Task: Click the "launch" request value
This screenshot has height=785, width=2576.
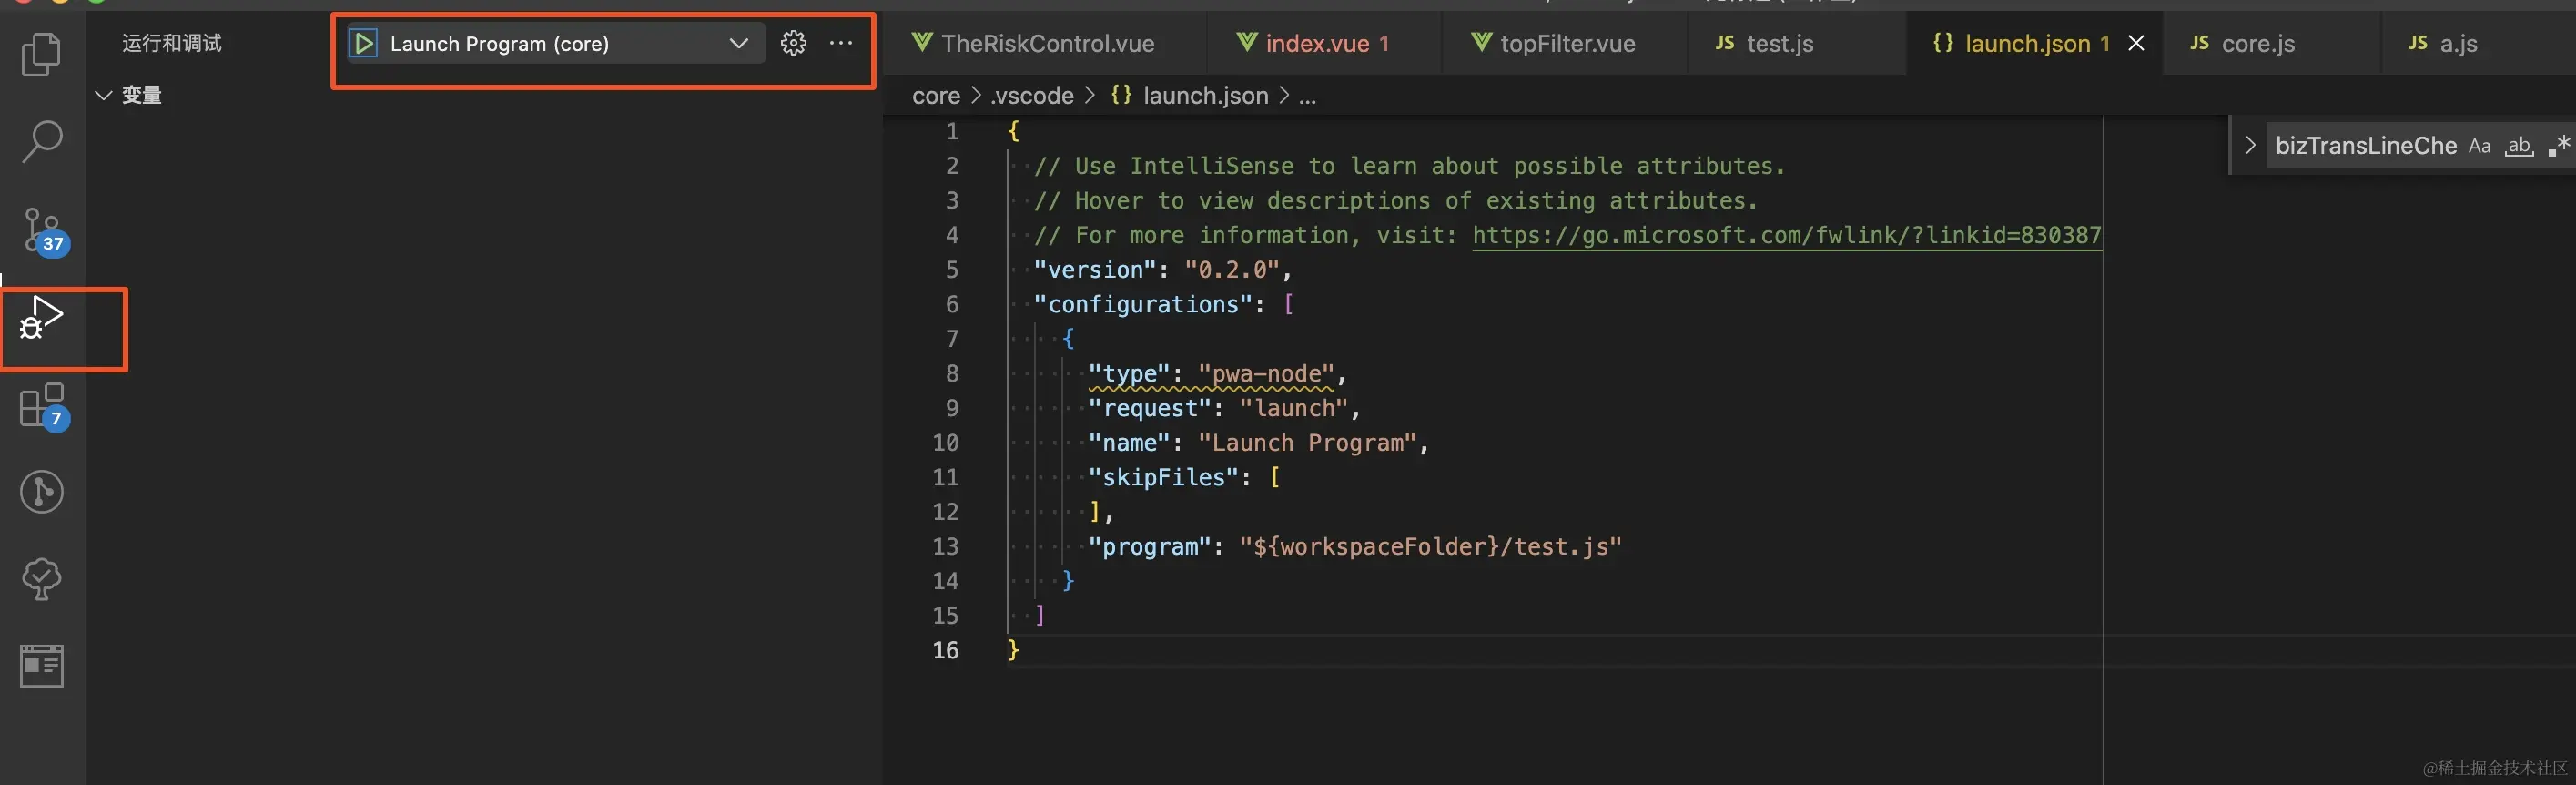Action: pyautogui.click(x=1294, y=409)
